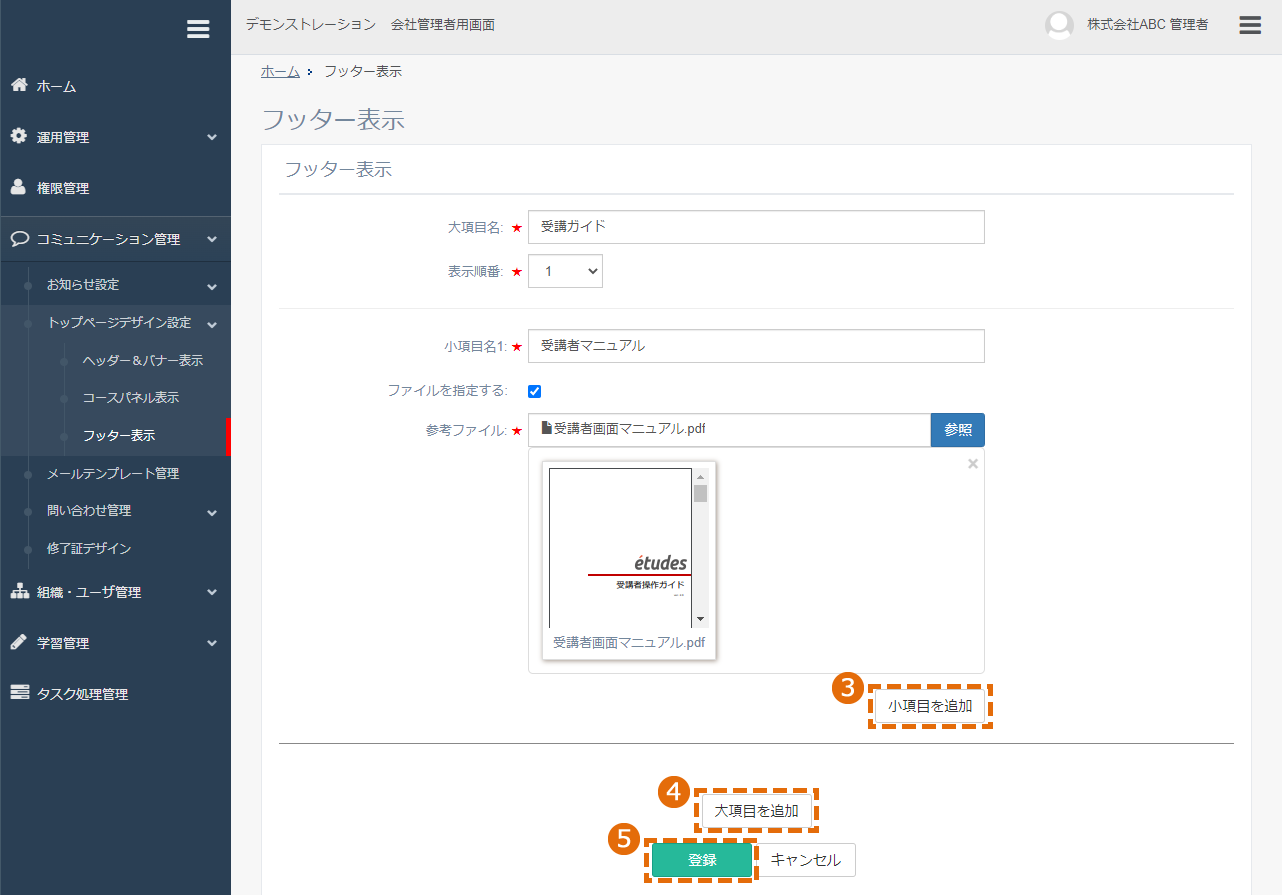Click the 参照 browse button

[x=958, y=430]
